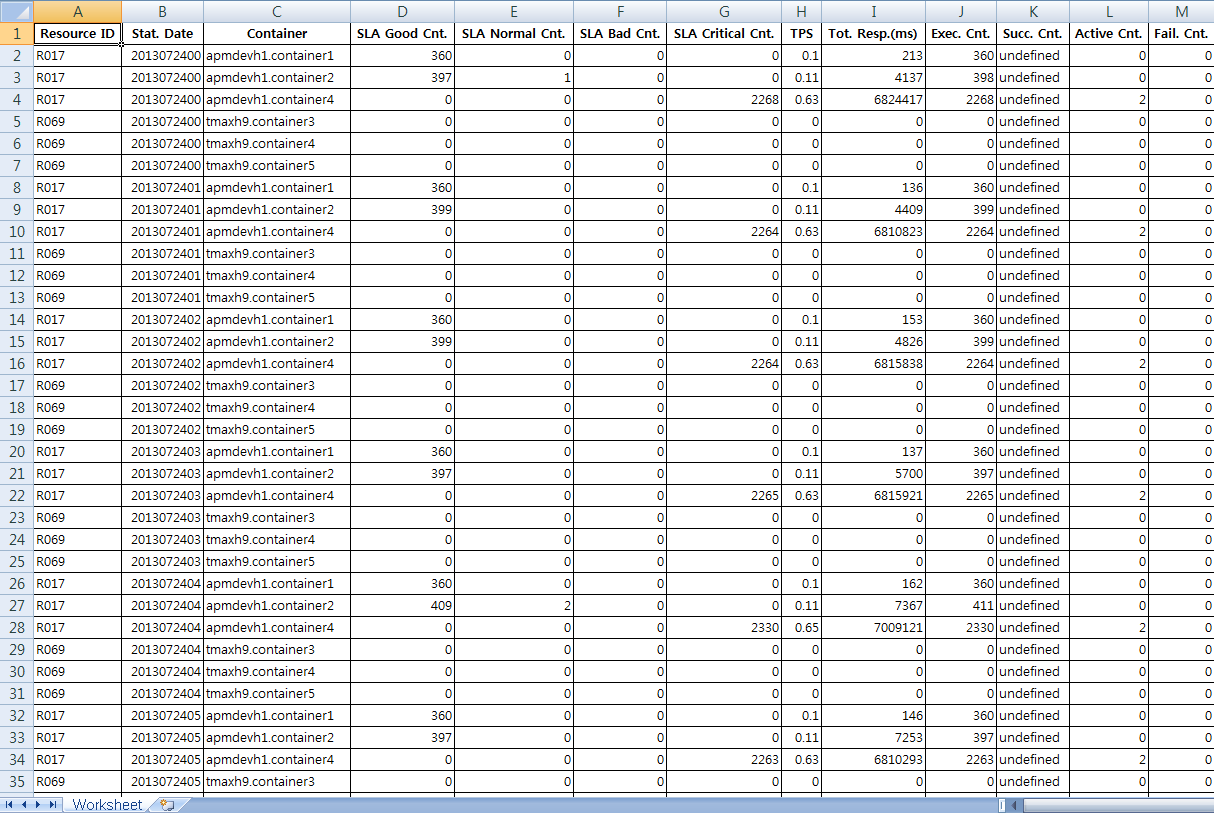Image resolution: width=1214 pixels, height=813 pixels.
Task: Select the Exec. Cnt. cell showing 398
Action: click(961, 77)
